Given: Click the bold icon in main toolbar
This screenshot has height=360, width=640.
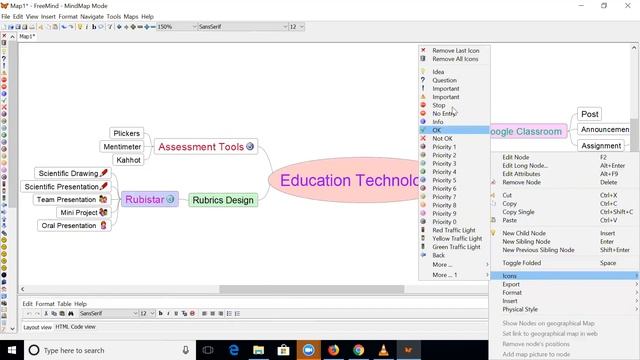Looking at the screenshot, I should coord(94,27).
